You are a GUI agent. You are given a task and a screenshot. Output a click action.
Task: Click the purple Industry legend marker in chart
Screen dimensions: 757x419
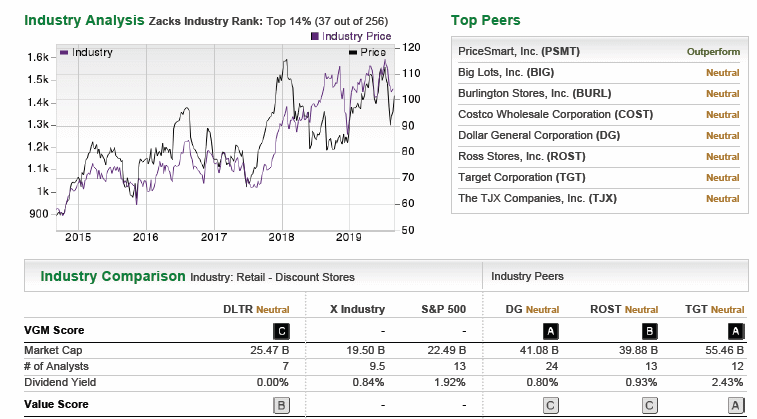64,52
